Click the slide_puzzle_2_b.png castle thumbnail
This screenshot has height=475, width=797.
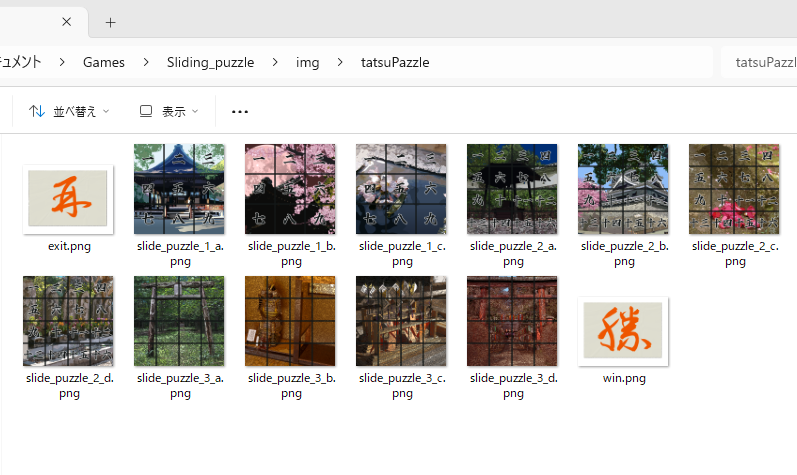tap(623, 189)
